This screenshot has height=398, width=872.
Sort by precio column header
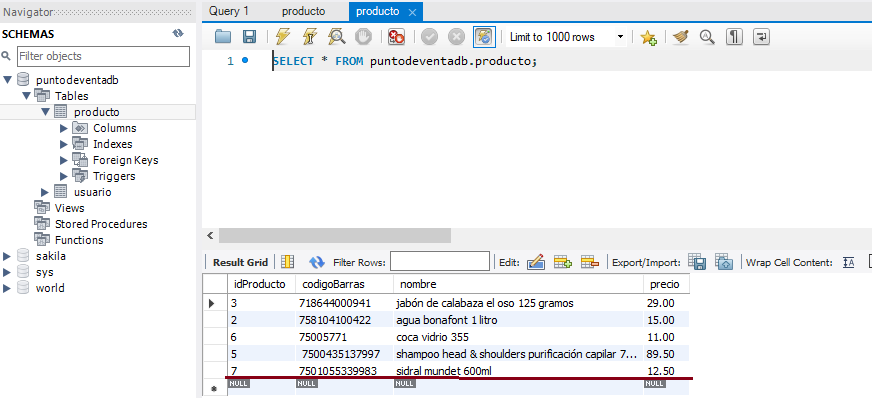click(x=666, y=284)
